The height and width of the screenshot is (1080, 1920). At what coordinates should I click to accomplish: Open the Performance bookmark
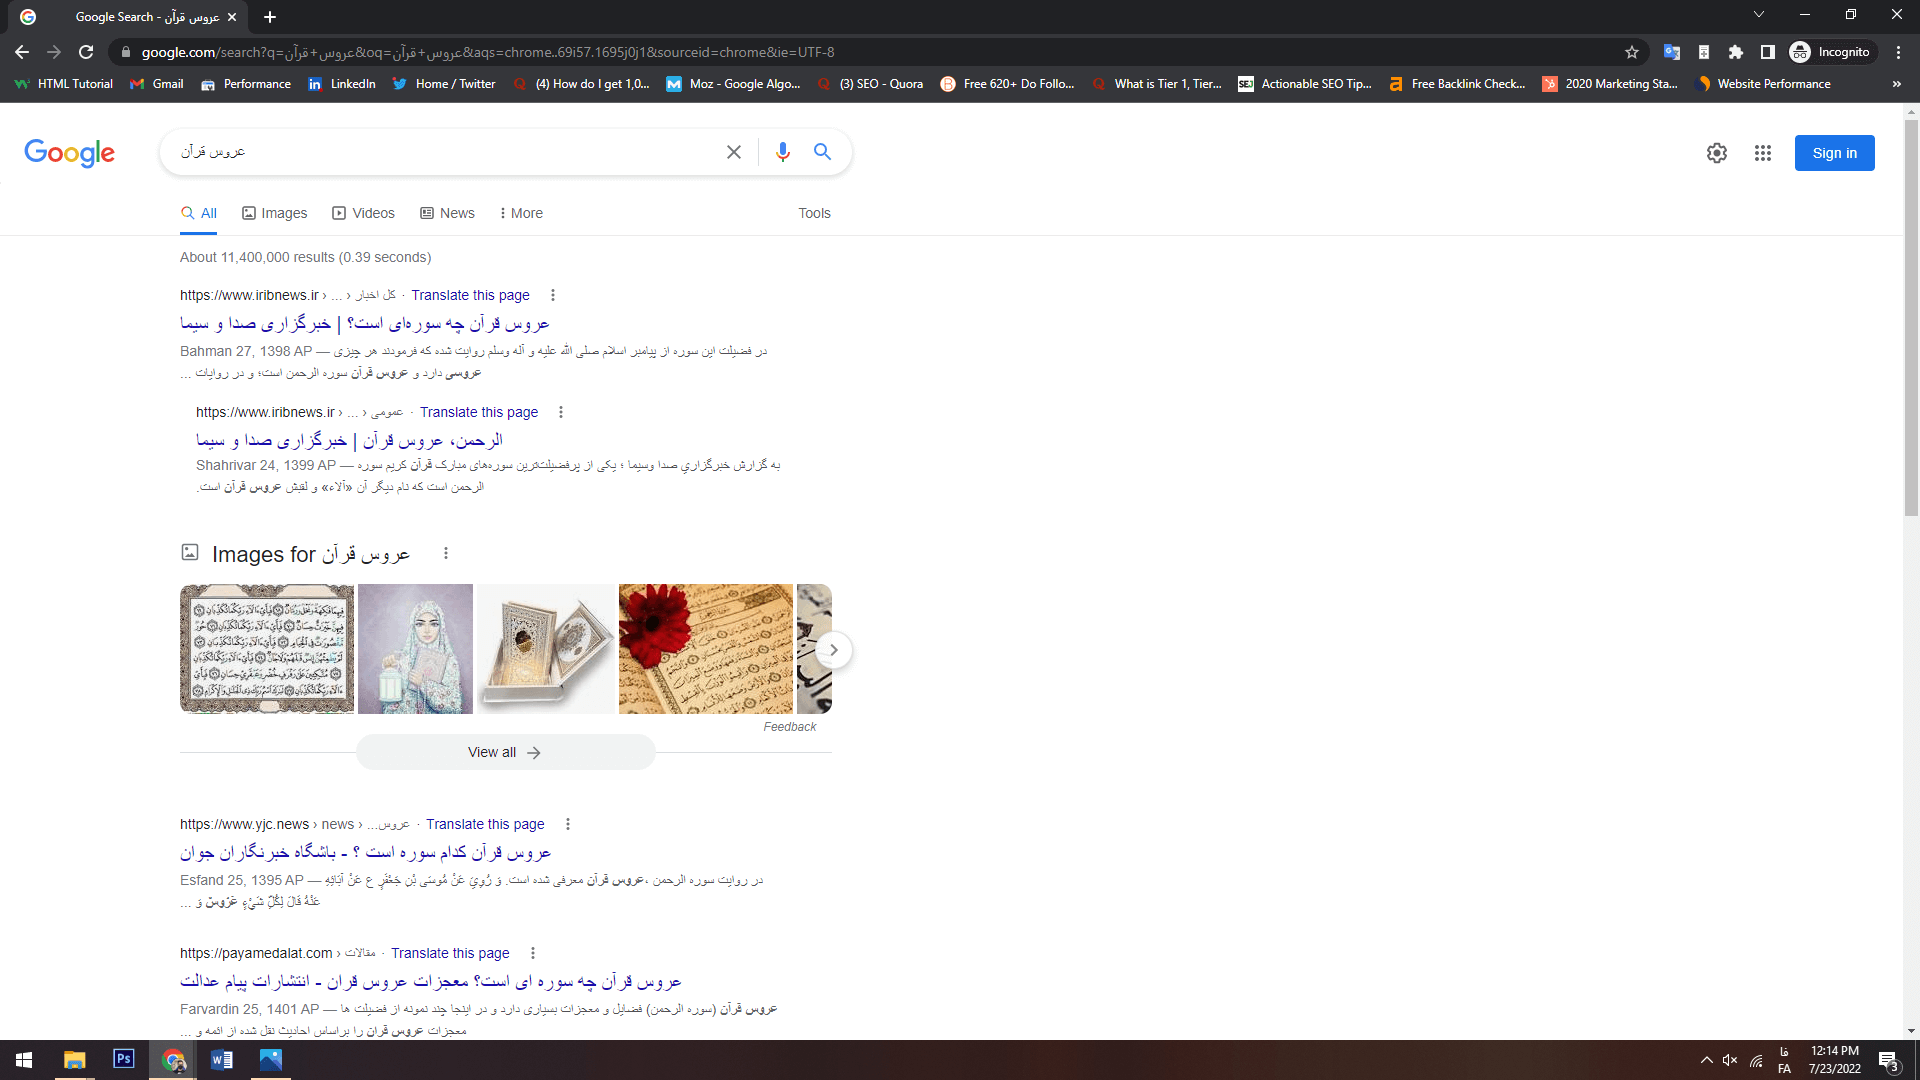[246, 84]
